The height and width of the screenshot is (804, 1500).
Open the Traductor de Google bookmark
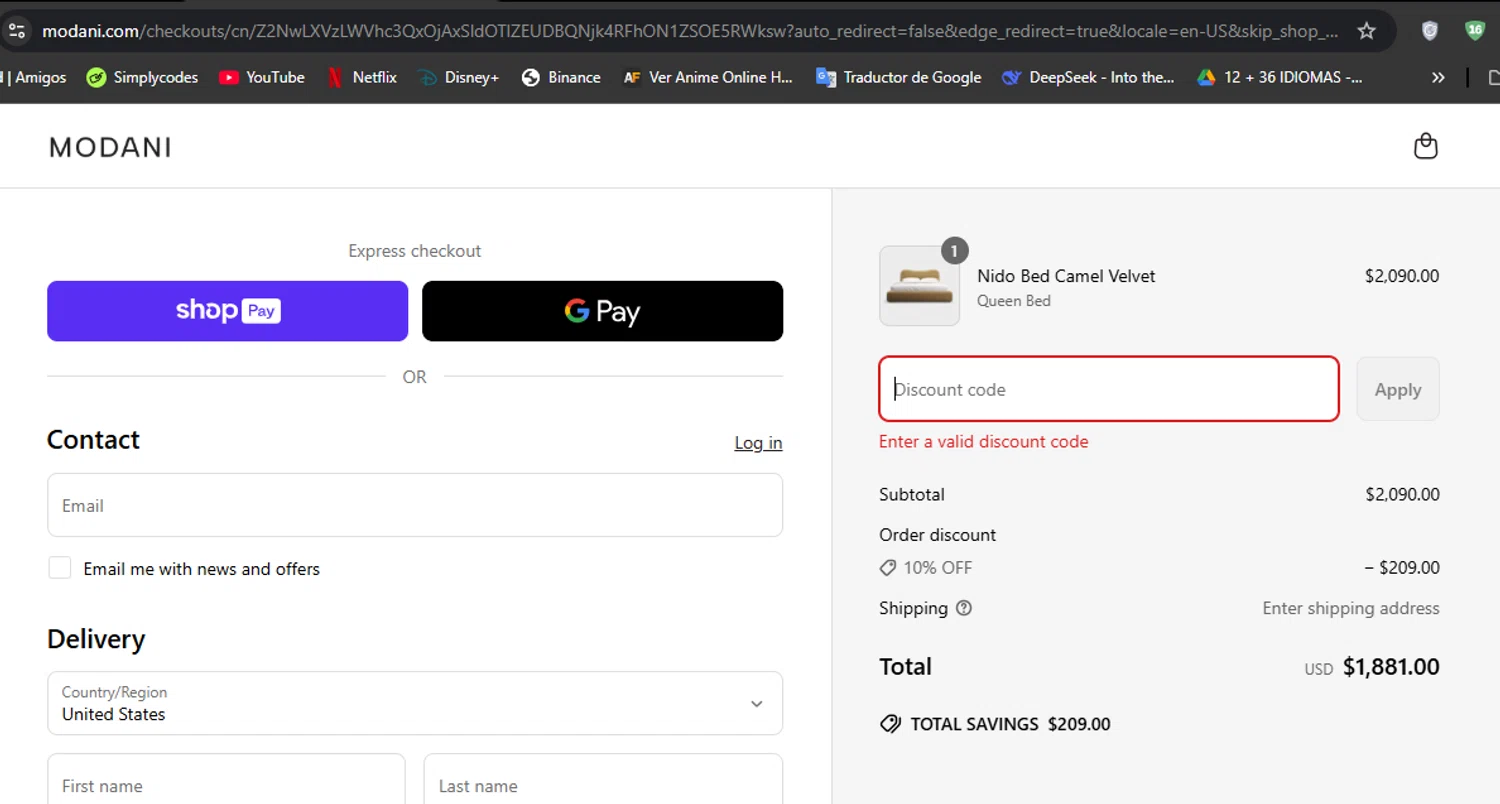(898, 77)
